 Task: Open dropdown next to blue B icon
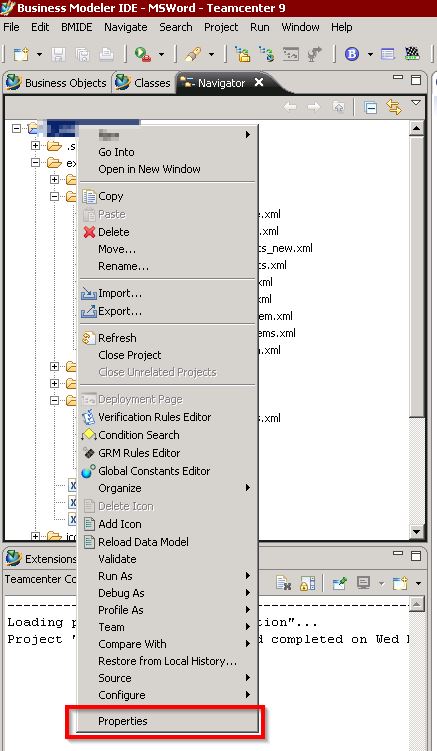tap(370, 55)
